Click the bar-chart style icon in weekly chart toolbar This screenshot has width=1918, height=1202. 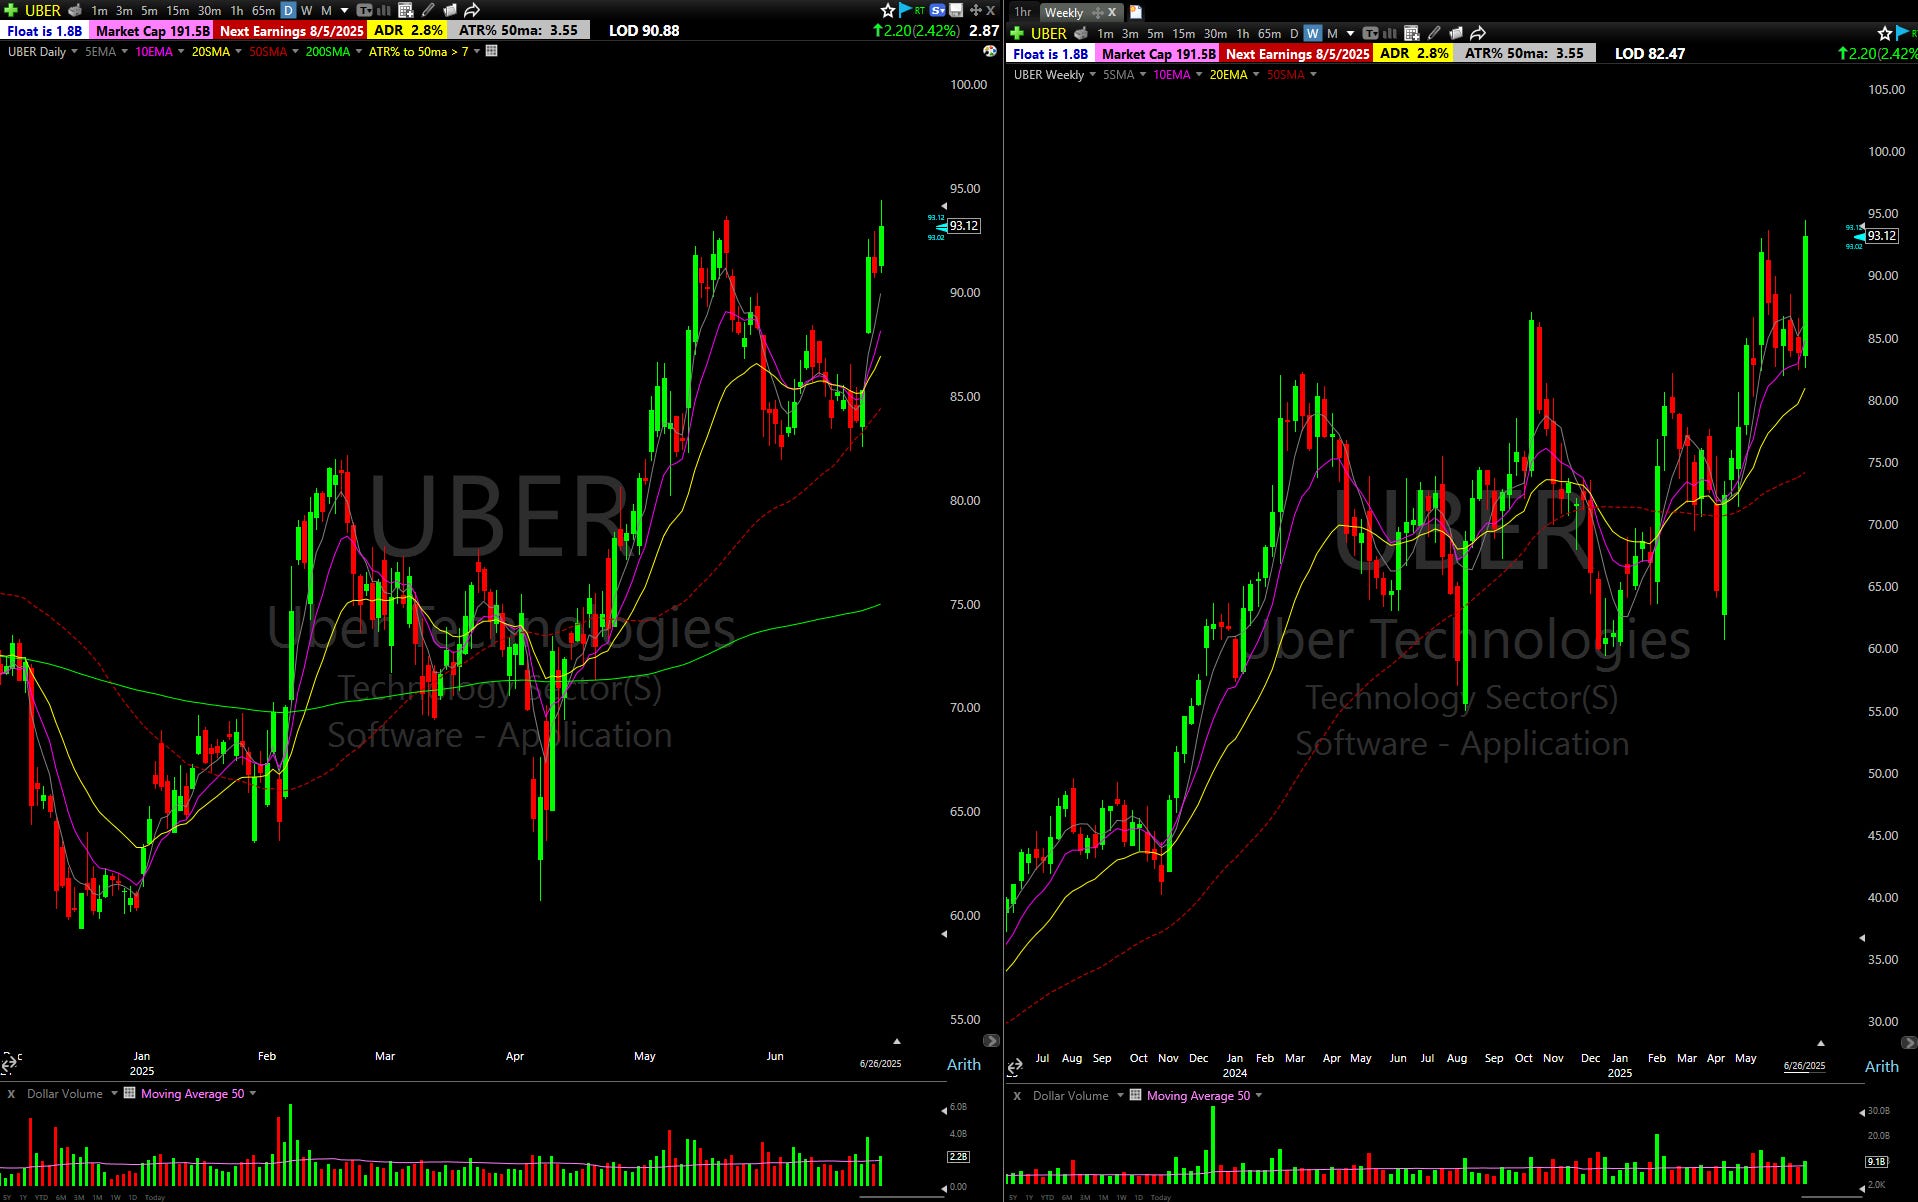pyautogui.click(x=1389, y=33)
